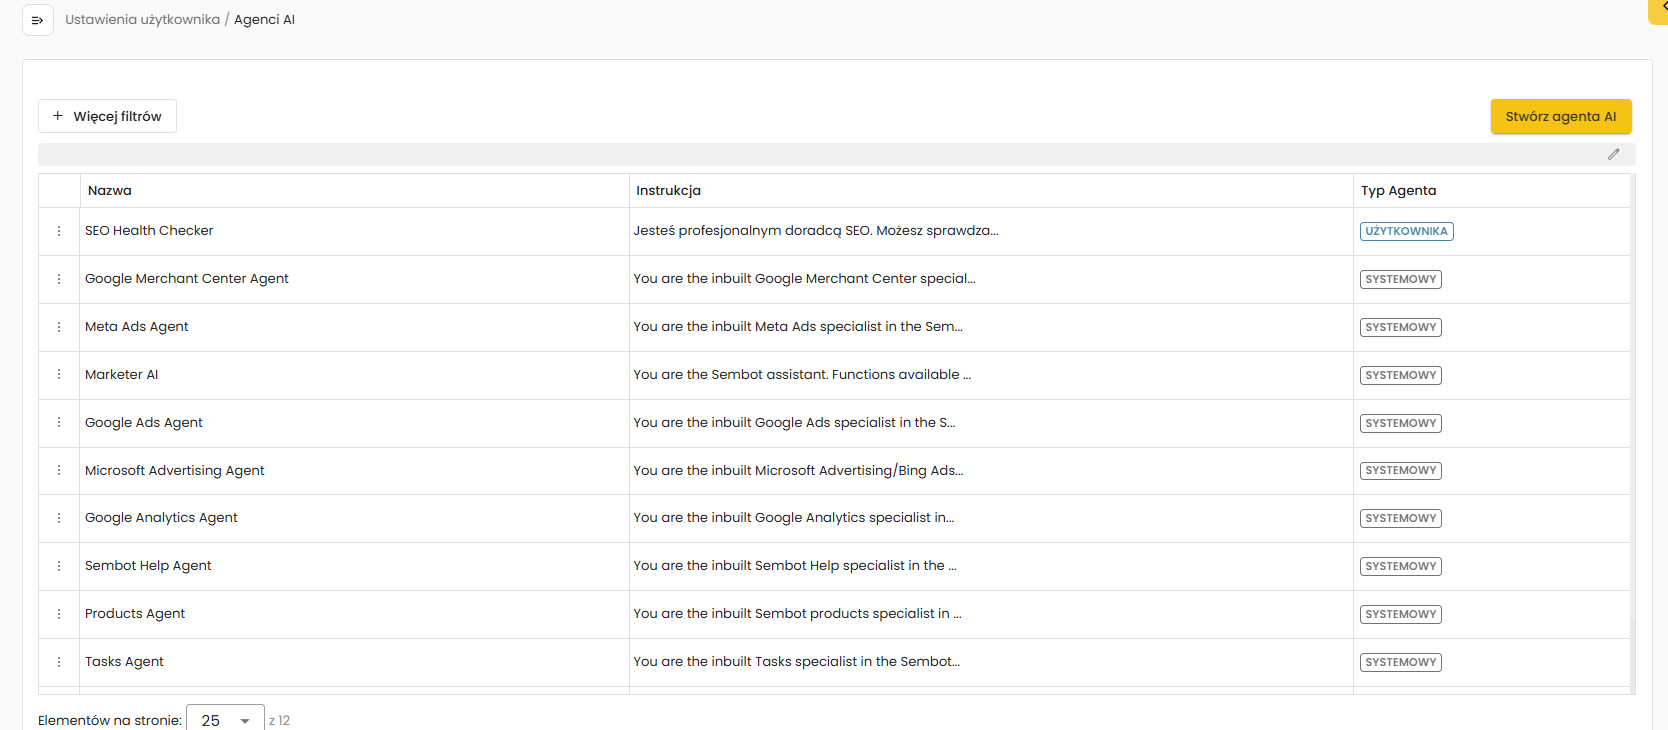Screen dimensions: 1668x730
Task: Open row options for Microsoft Advertising Agent
Action: (x=59, y=471)
